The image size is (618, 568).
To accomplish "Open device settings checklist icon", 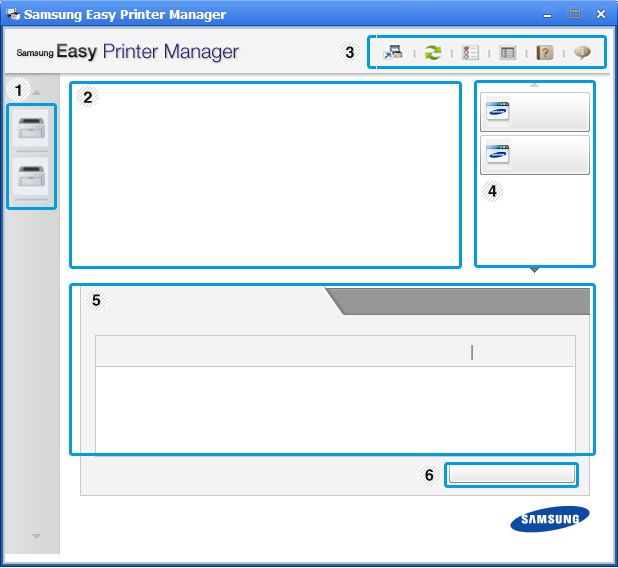I will [x=470, y=53].
